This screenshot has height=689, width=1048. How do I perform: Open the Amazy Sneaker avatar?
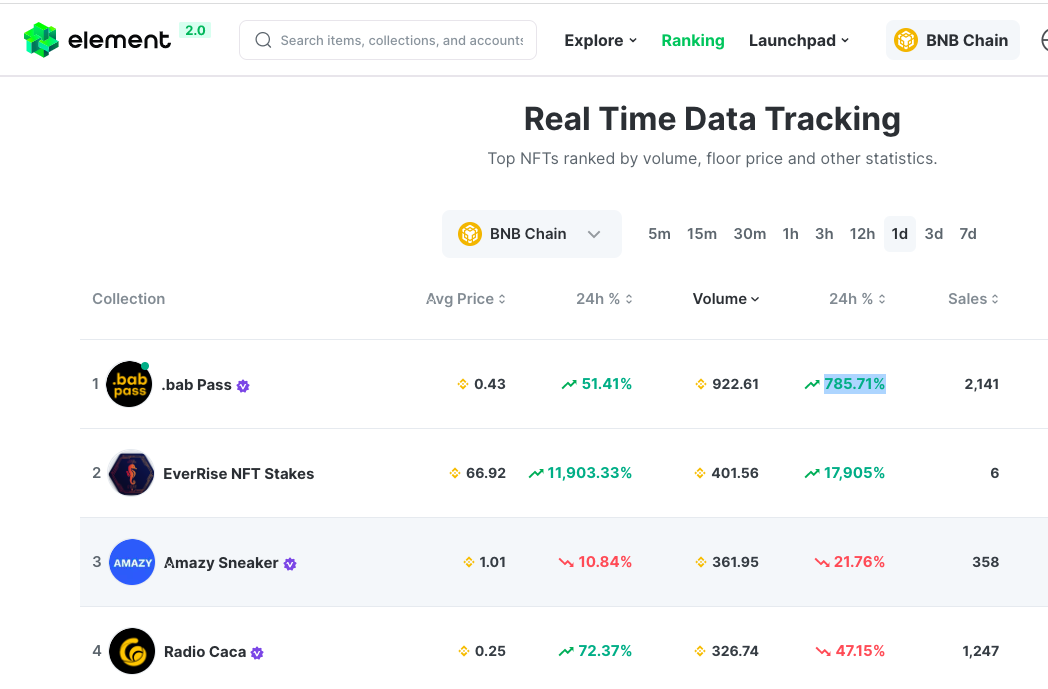132,562
